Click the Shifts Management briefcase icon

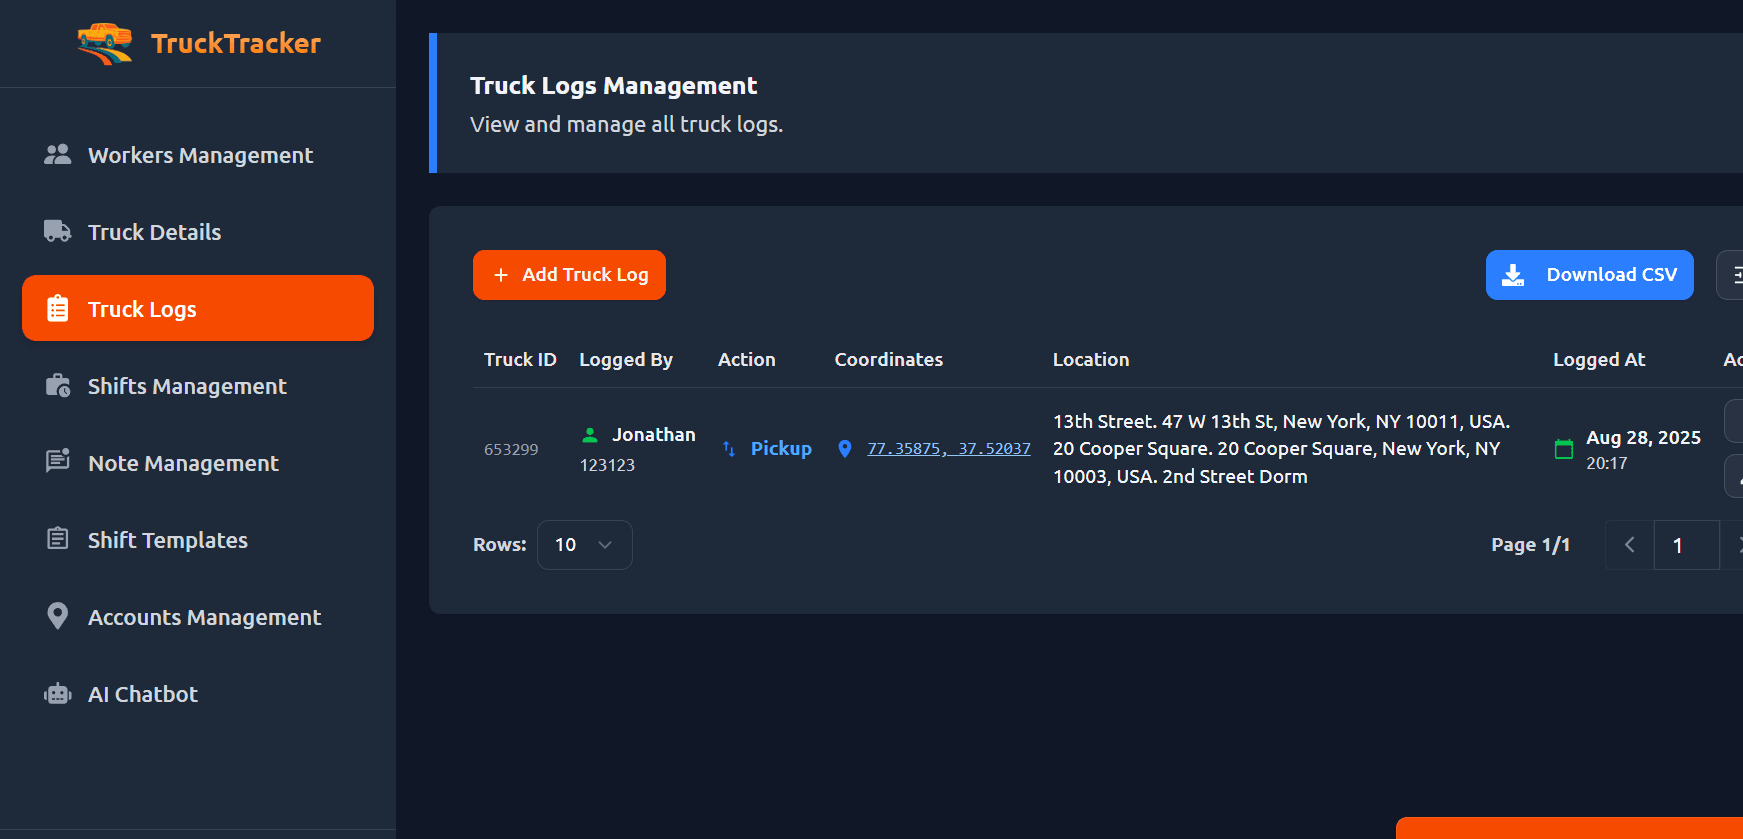point(58,386)
